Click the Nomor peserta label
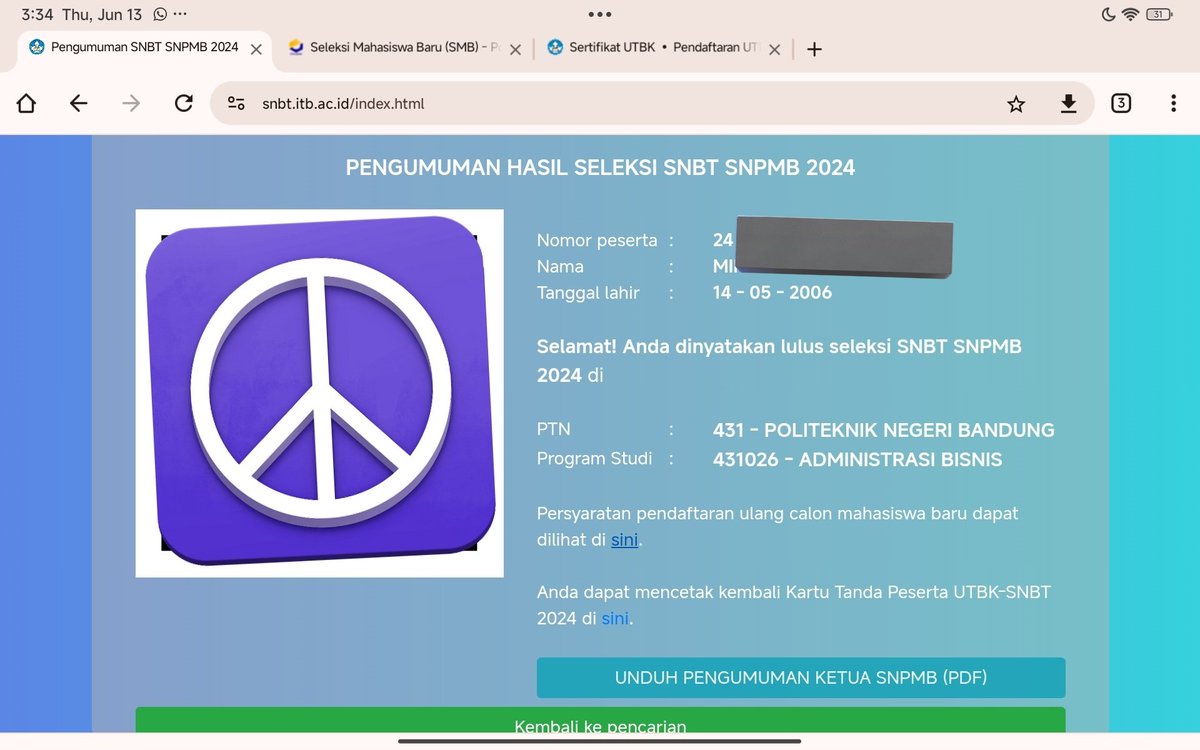 597,240
